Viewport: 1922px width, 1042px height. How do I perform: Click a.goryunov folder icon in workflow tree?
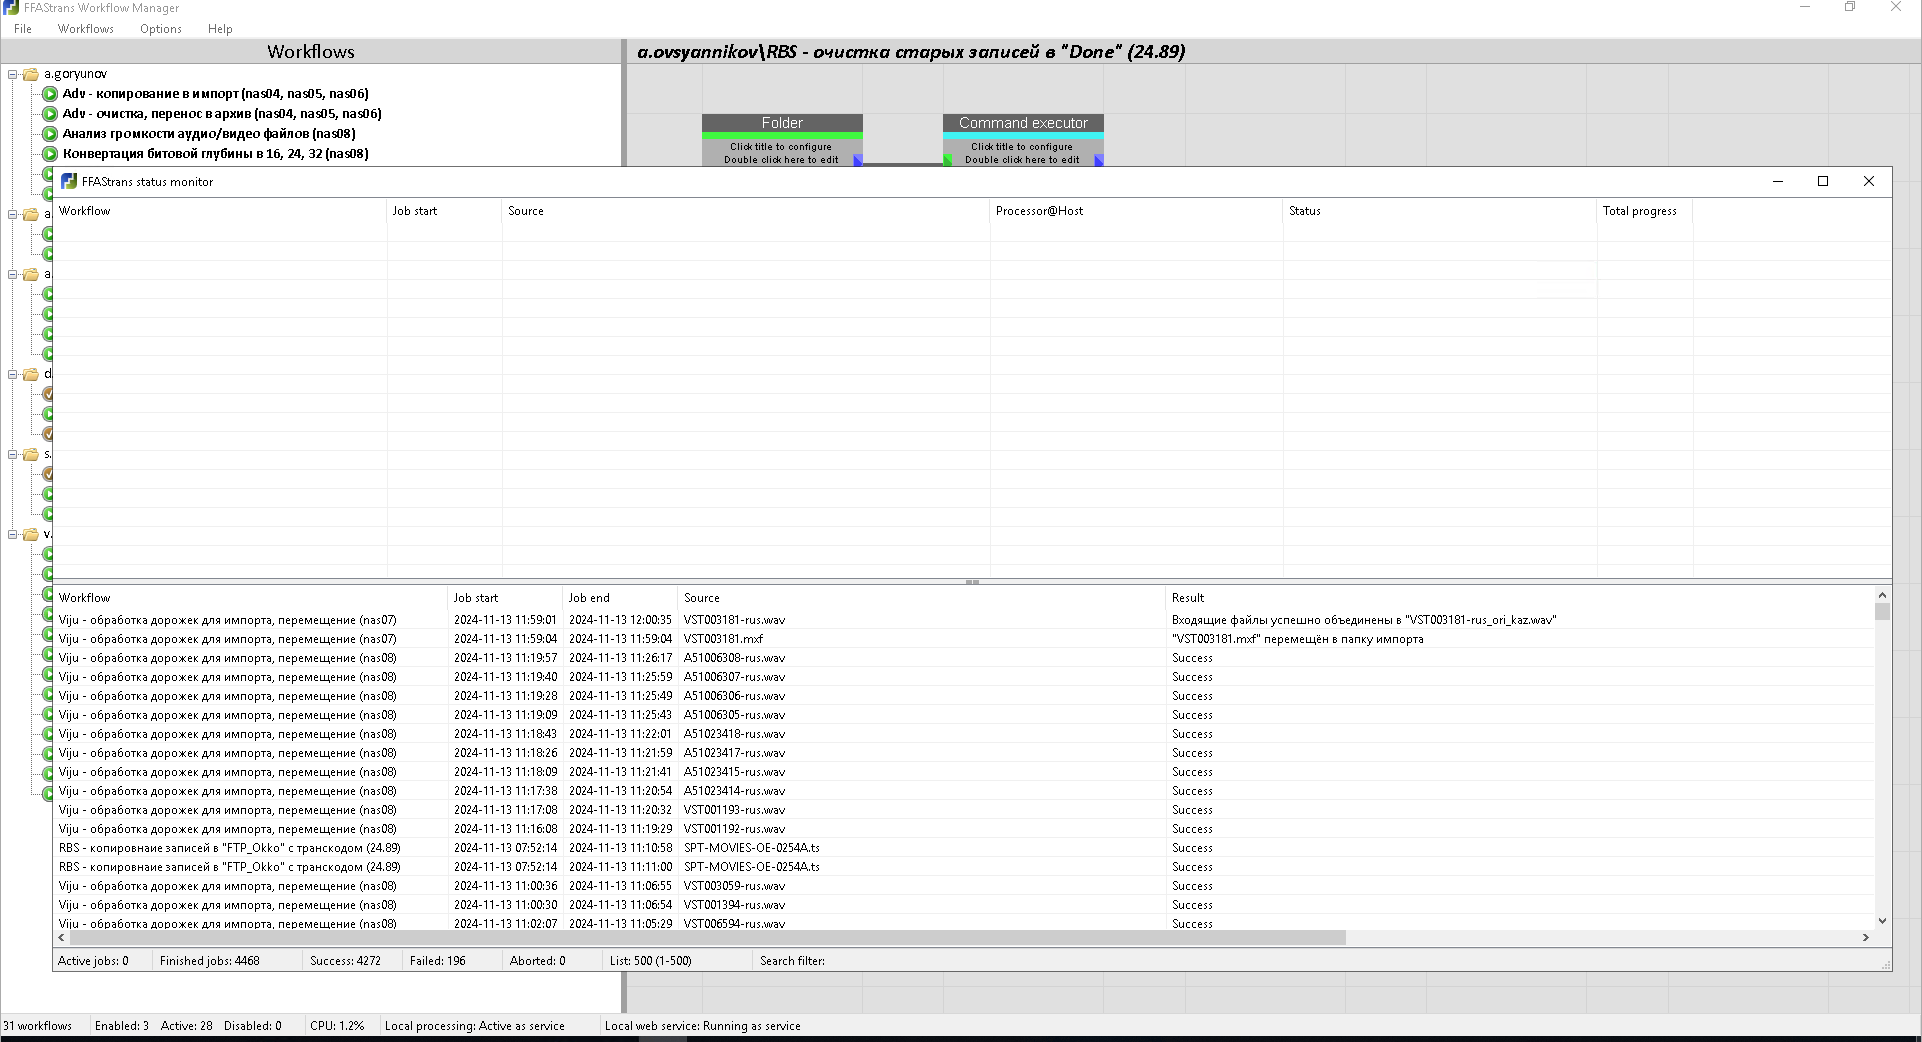pyautogui.click(x=31, y=74)
